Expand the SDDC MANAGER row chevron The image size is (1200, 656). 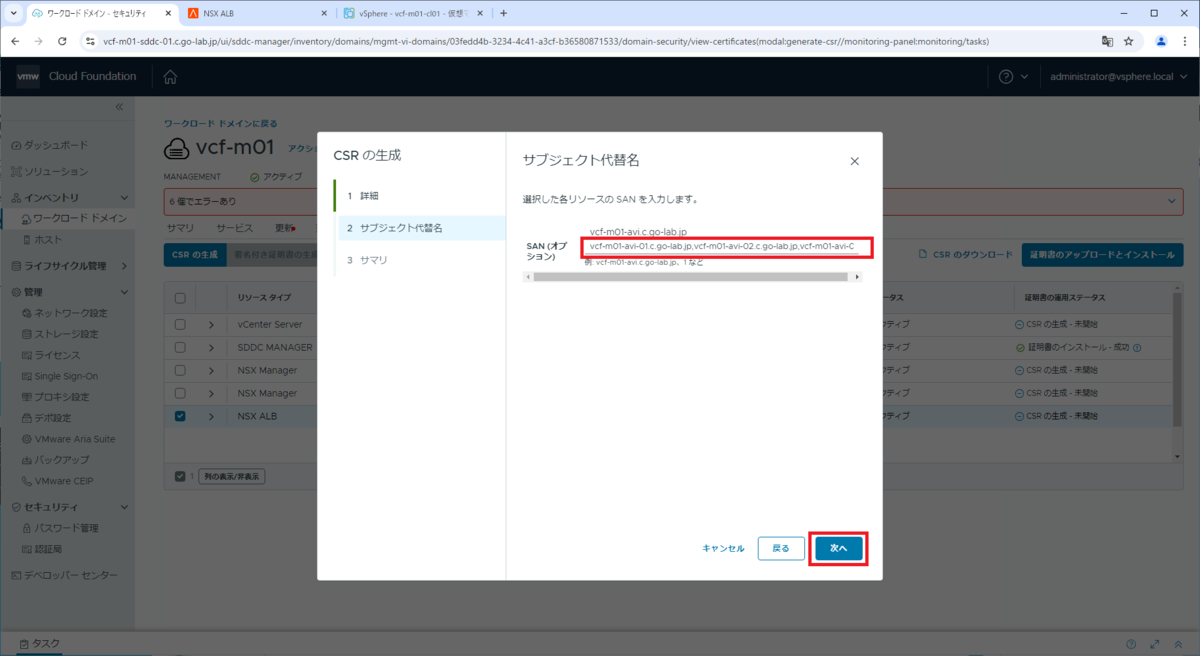[x=211, y=347]
